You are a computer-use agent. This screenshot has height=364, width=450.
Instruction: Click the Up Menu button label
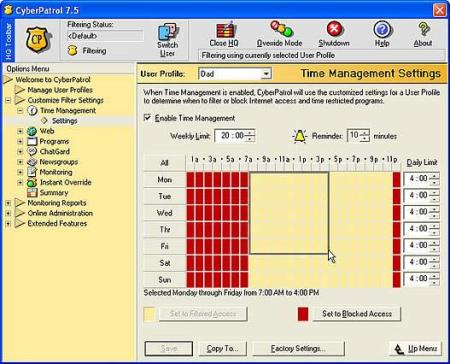coord(422,349)
